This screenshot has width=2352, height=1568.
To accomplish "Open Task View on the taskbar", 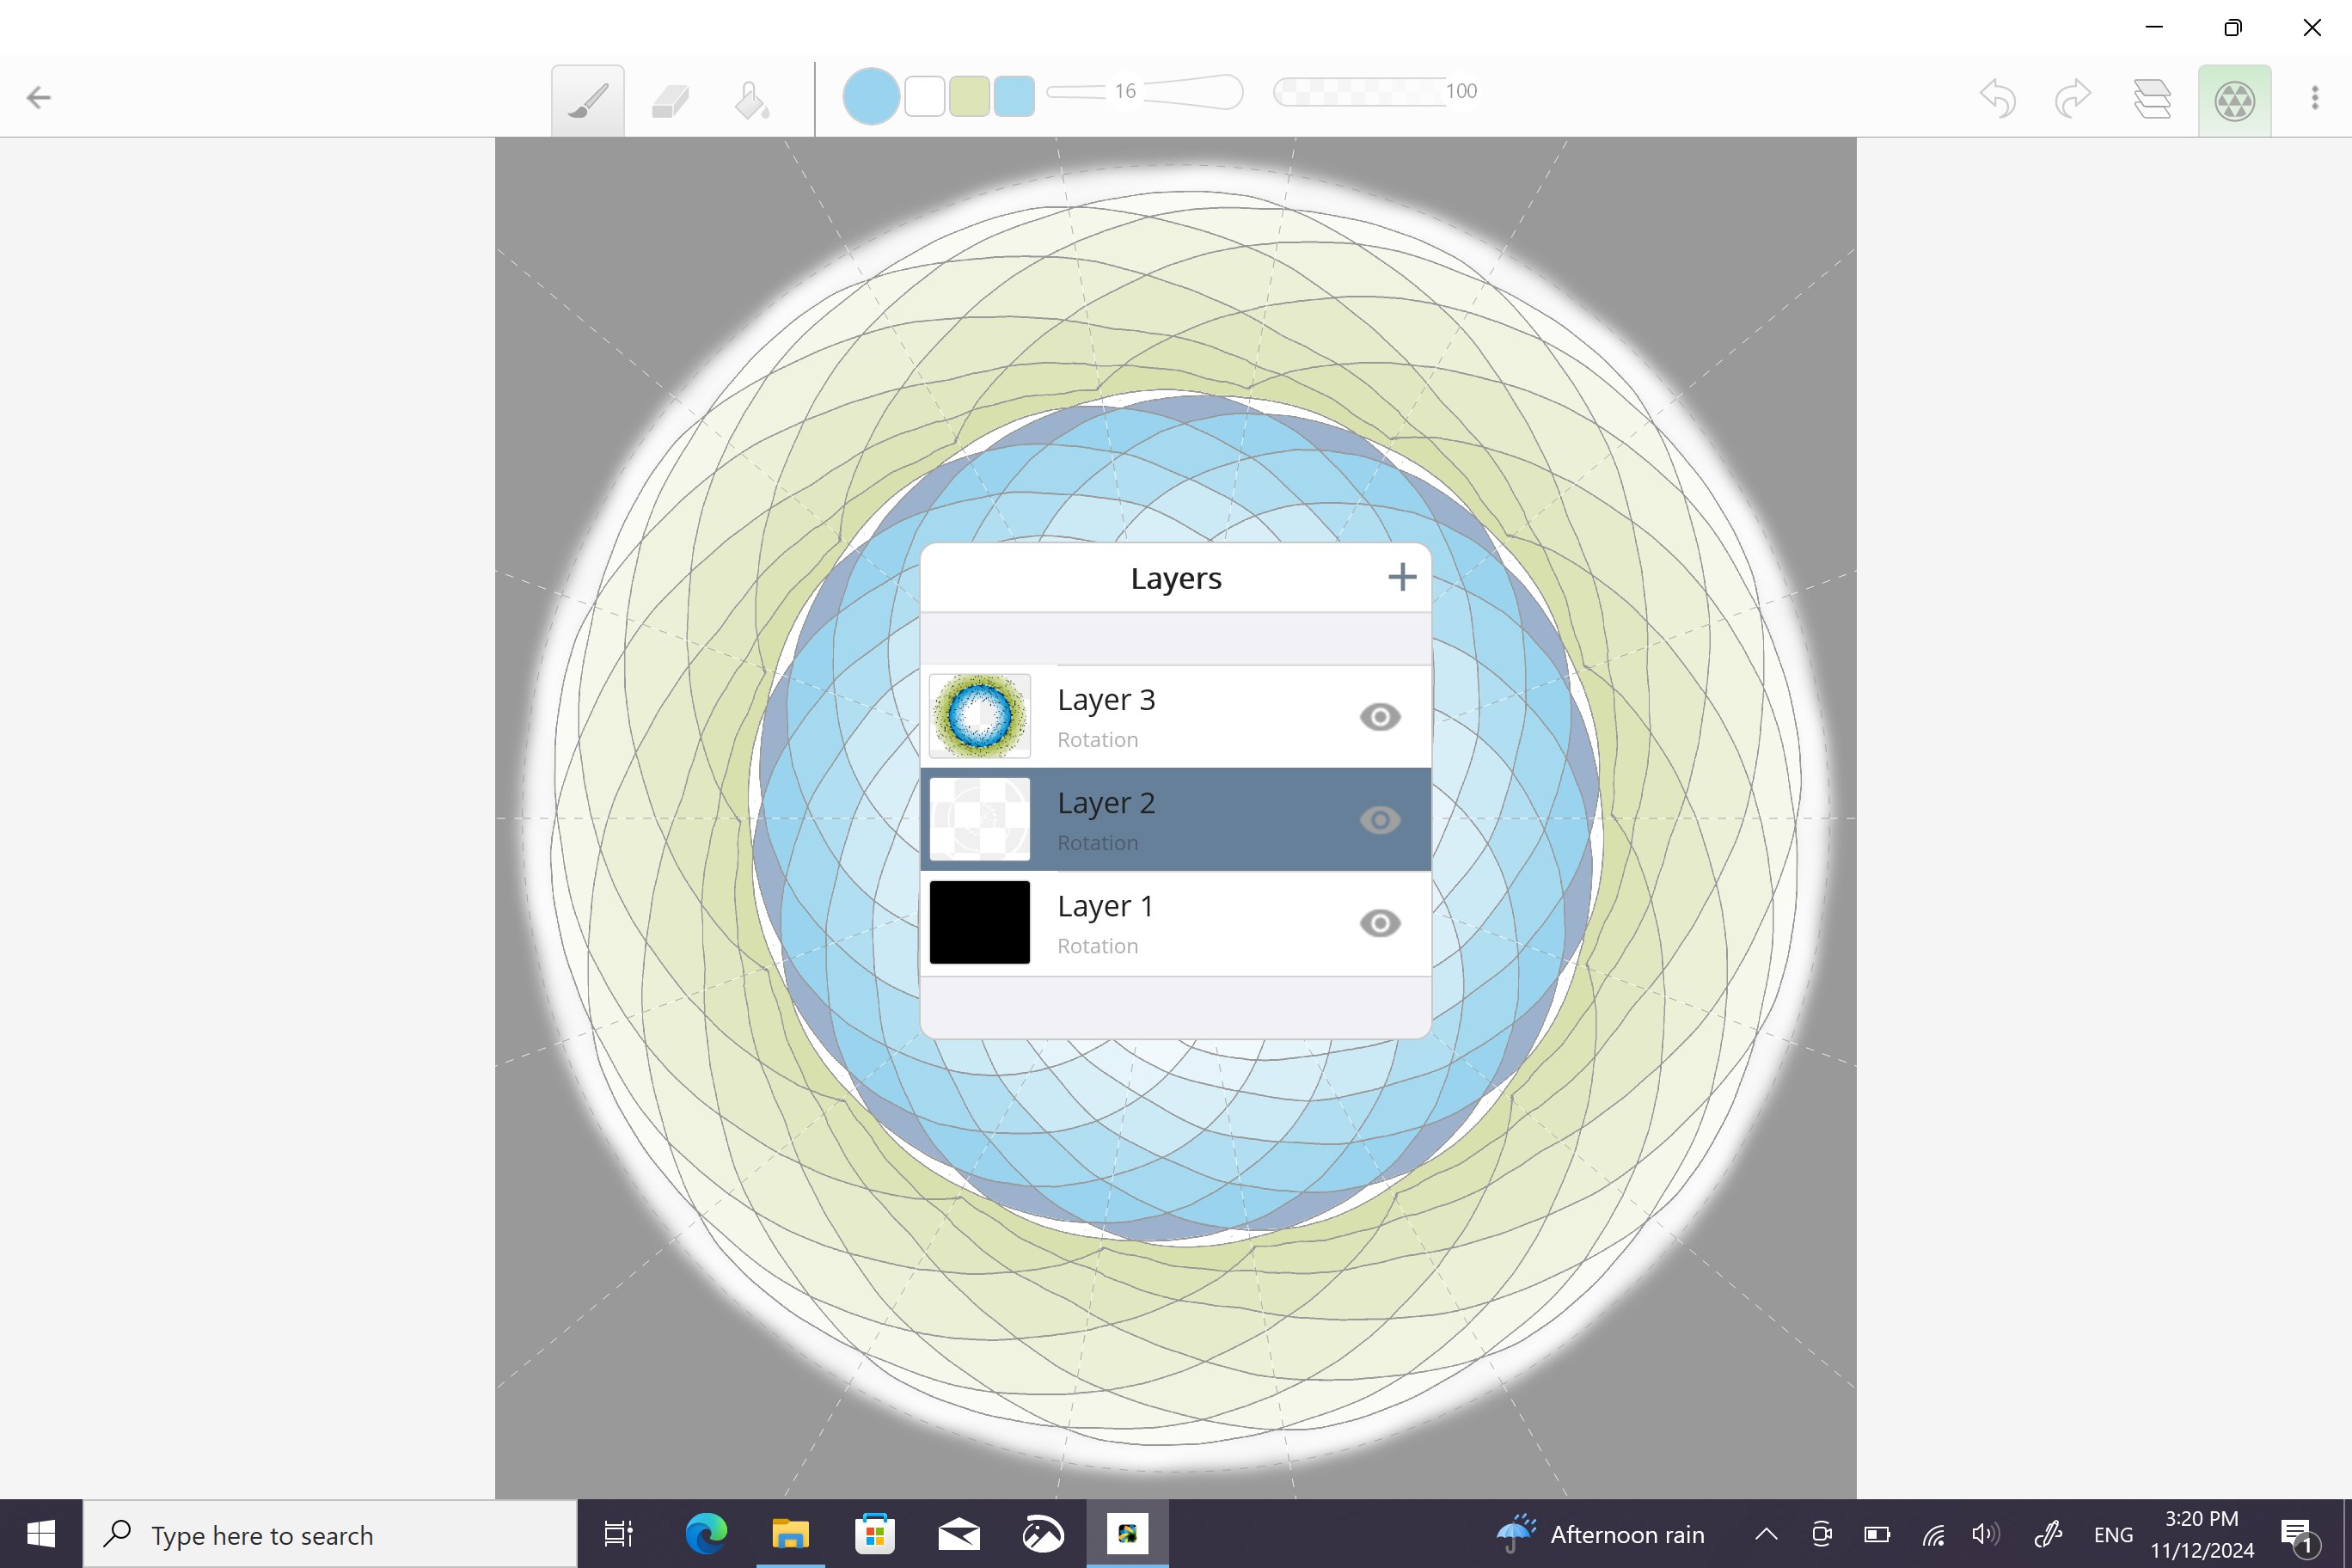I will pyautogui.click(x=619, y=1534).
